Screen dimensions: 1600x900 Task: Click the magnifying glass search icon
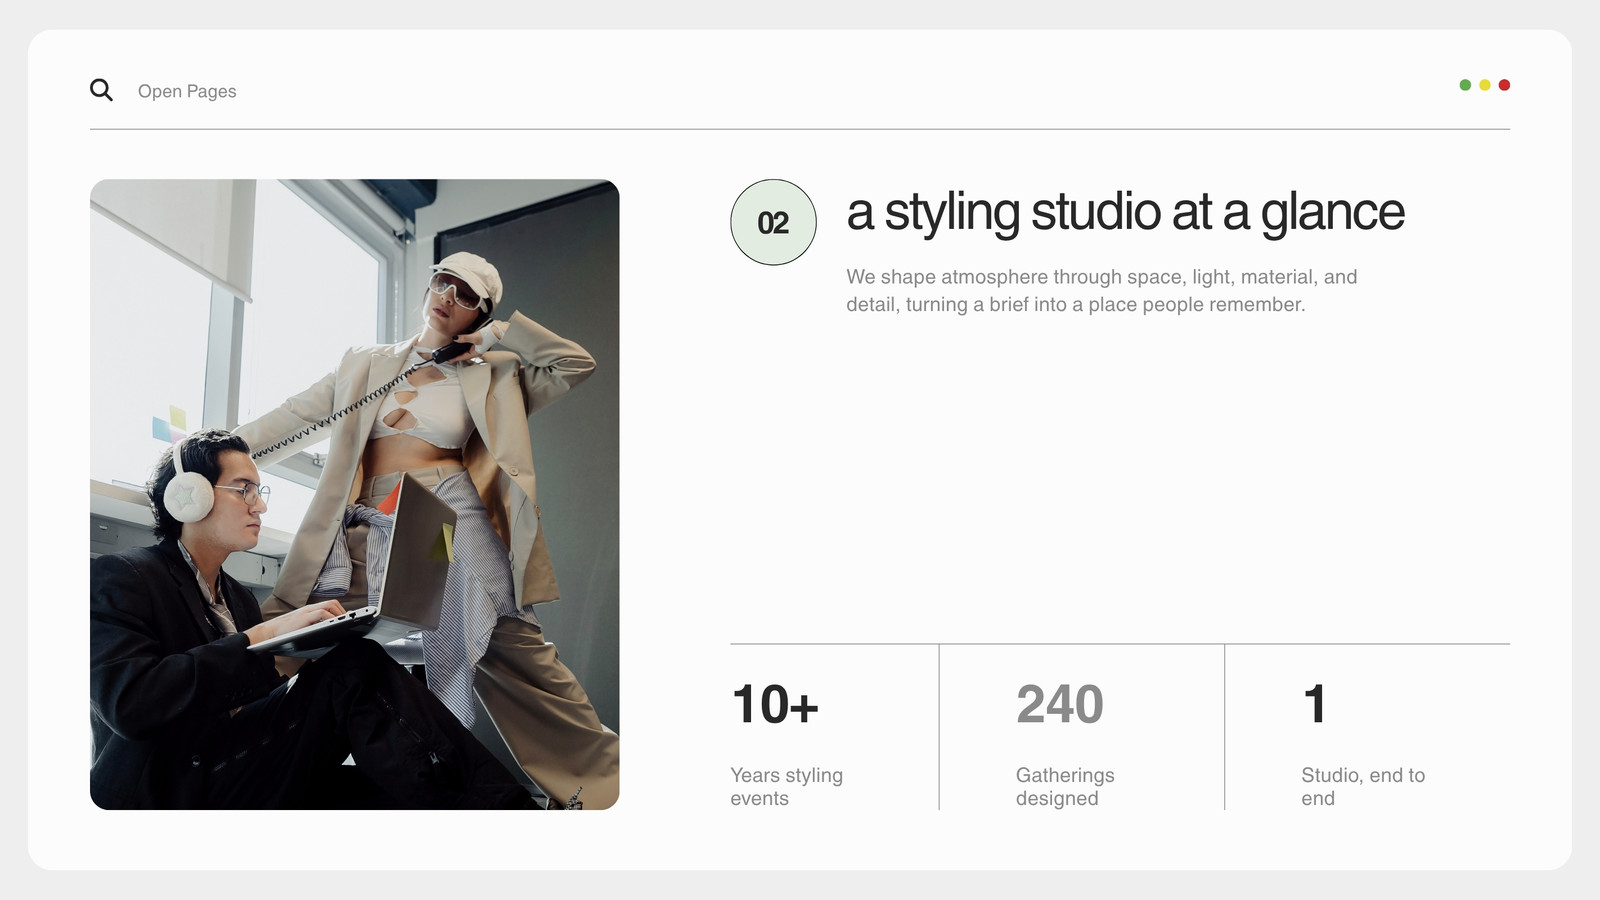click(101, 90)
